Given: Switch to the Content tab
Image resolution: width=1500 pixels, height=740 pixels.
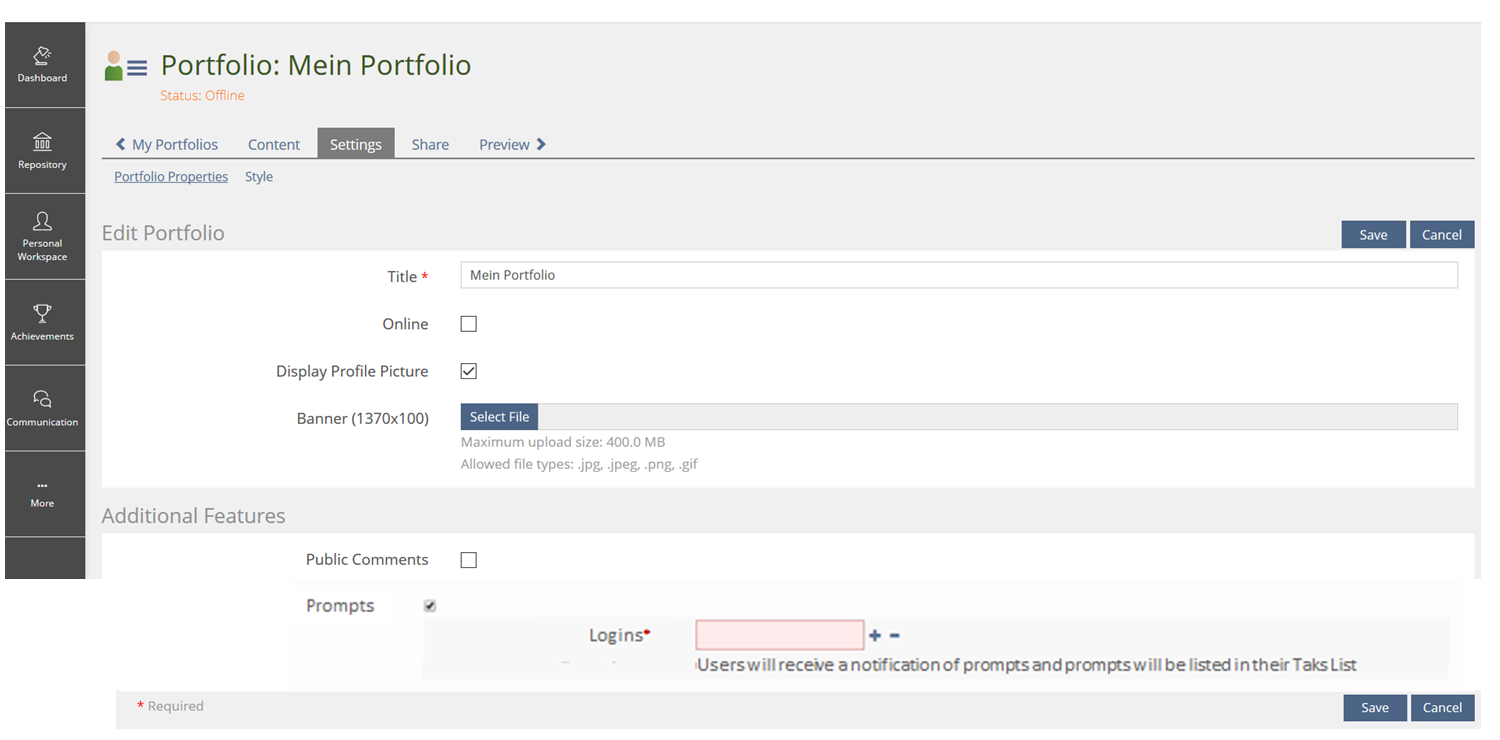Looking at the screenshot, I should pos(274,145).
